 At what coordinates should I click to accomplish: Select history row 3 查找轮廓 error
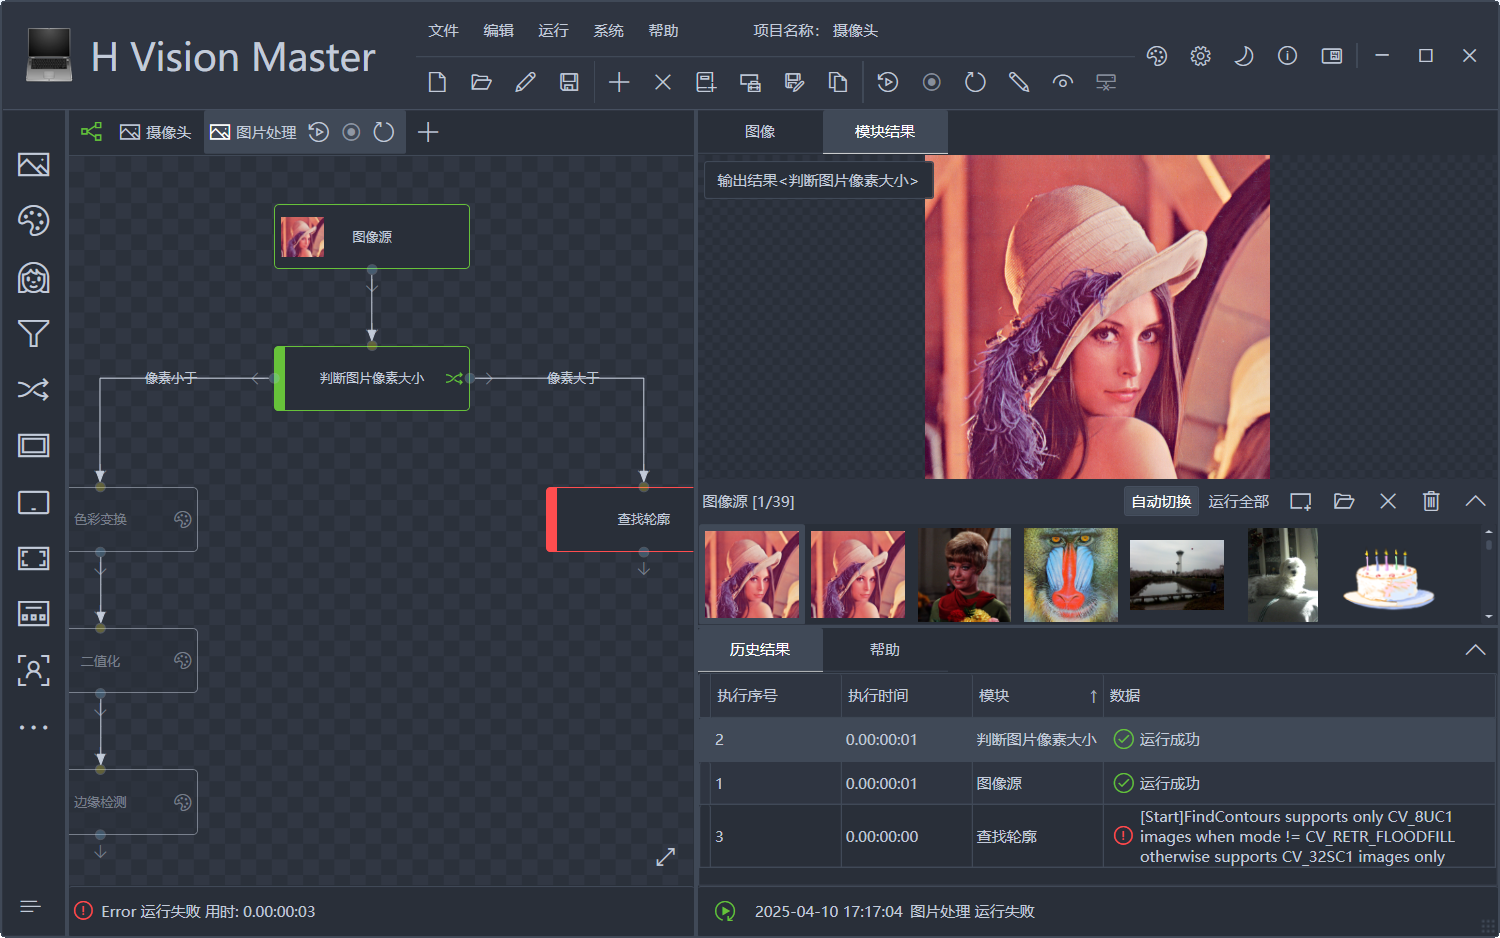(1097, 837)
